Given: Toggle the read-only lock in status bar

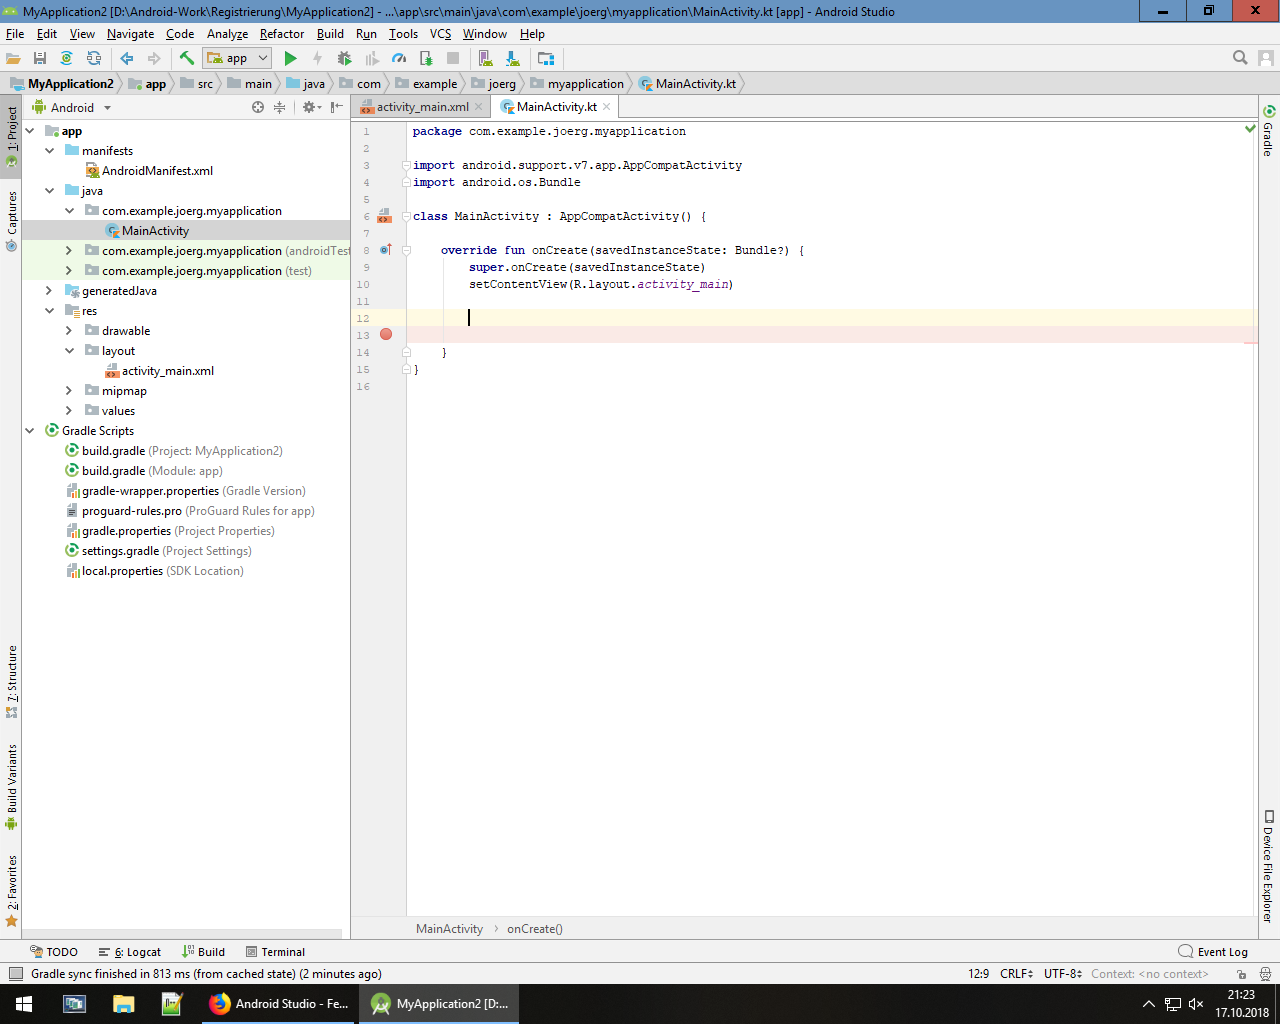Looking at the screenshot, I should 1241,974.
